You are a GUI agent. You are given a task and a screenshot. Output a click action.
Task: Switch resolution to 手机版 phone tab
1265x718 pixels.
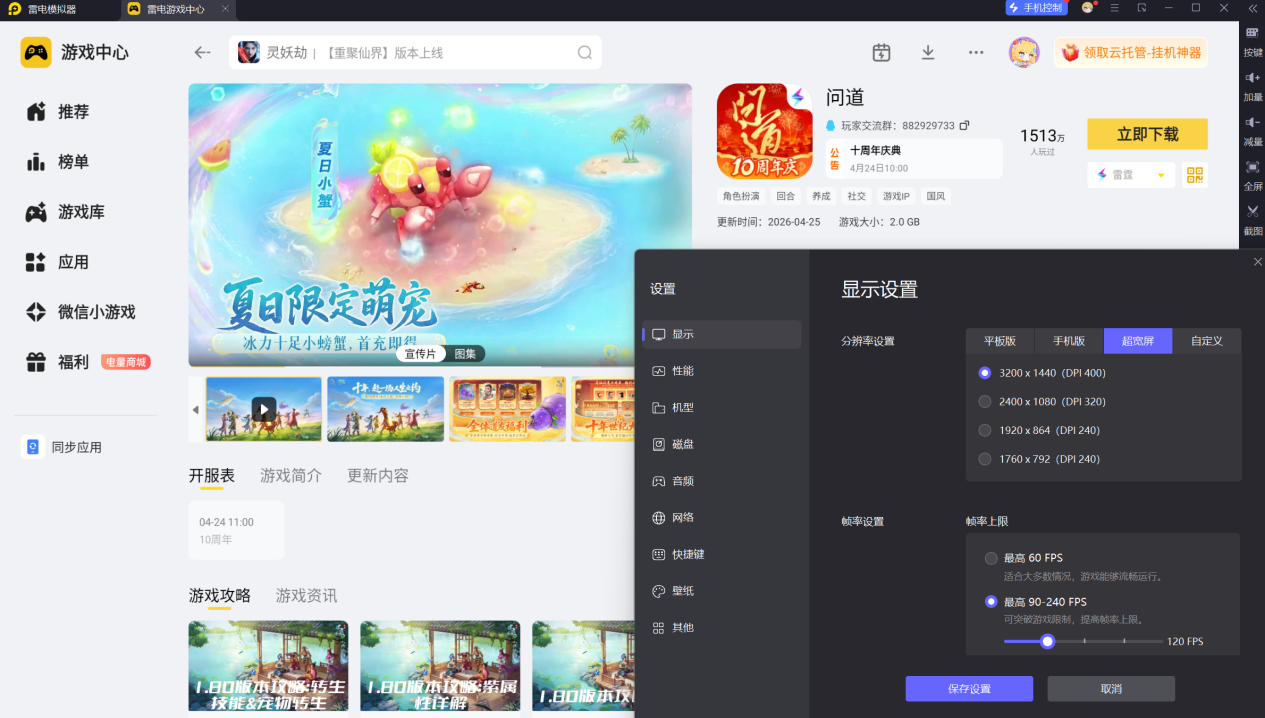[x=1069, y=341]
